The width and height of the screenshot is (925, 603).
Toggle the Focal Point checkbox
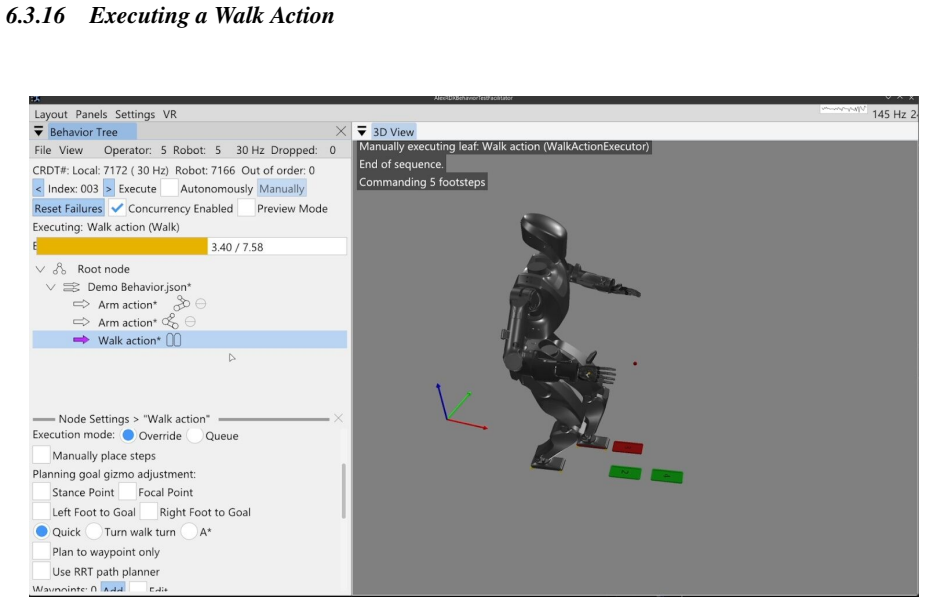coord(127,491)
